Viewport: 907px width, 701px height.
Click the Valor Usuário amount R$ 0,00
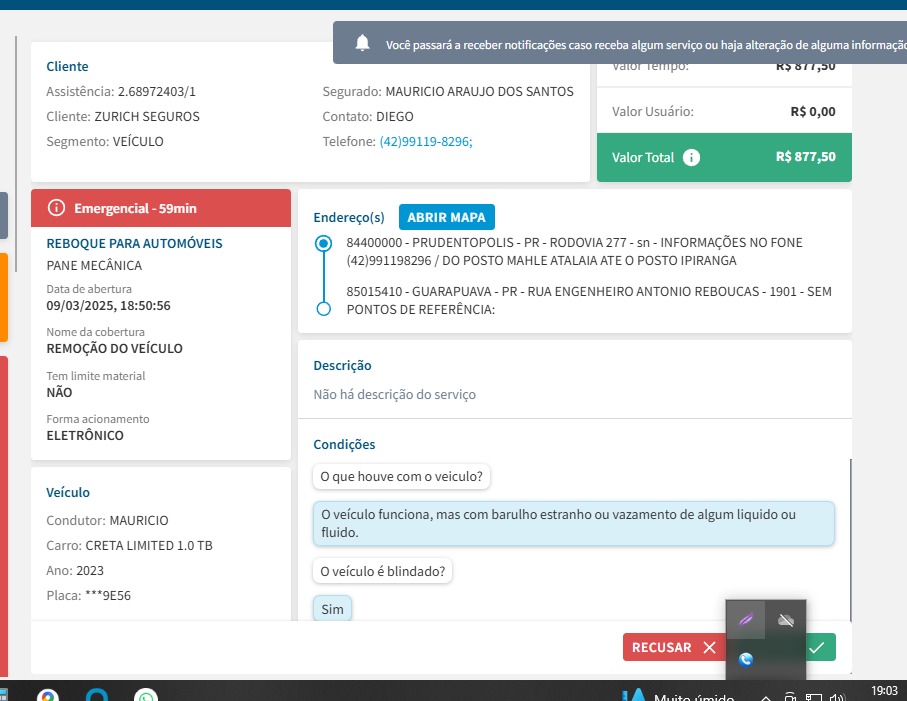(x=813, y=112)
